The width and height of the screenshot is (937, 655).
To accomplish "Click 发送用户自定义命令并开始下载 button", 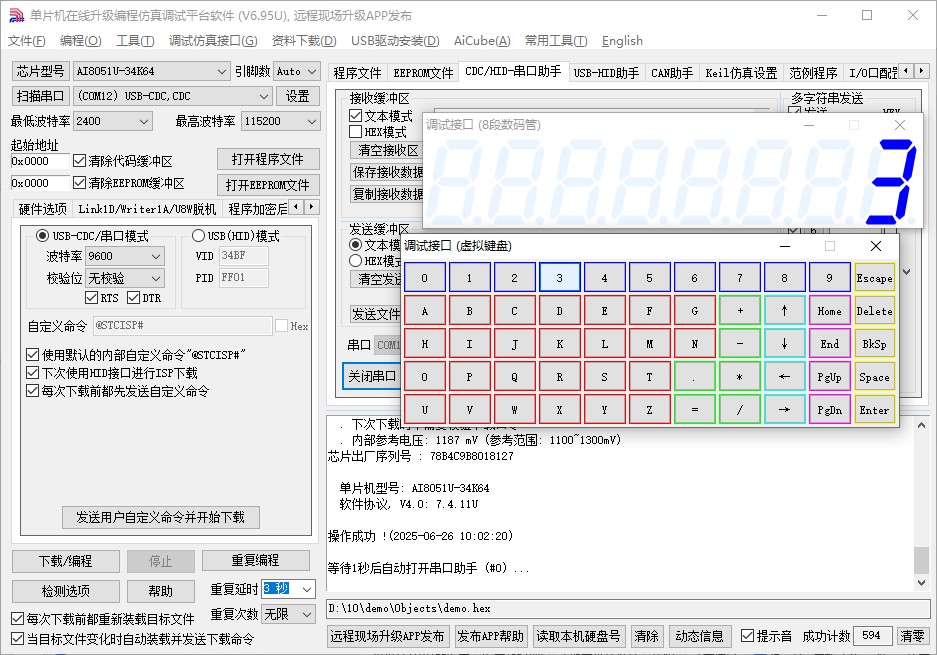I will pos(160,518).
